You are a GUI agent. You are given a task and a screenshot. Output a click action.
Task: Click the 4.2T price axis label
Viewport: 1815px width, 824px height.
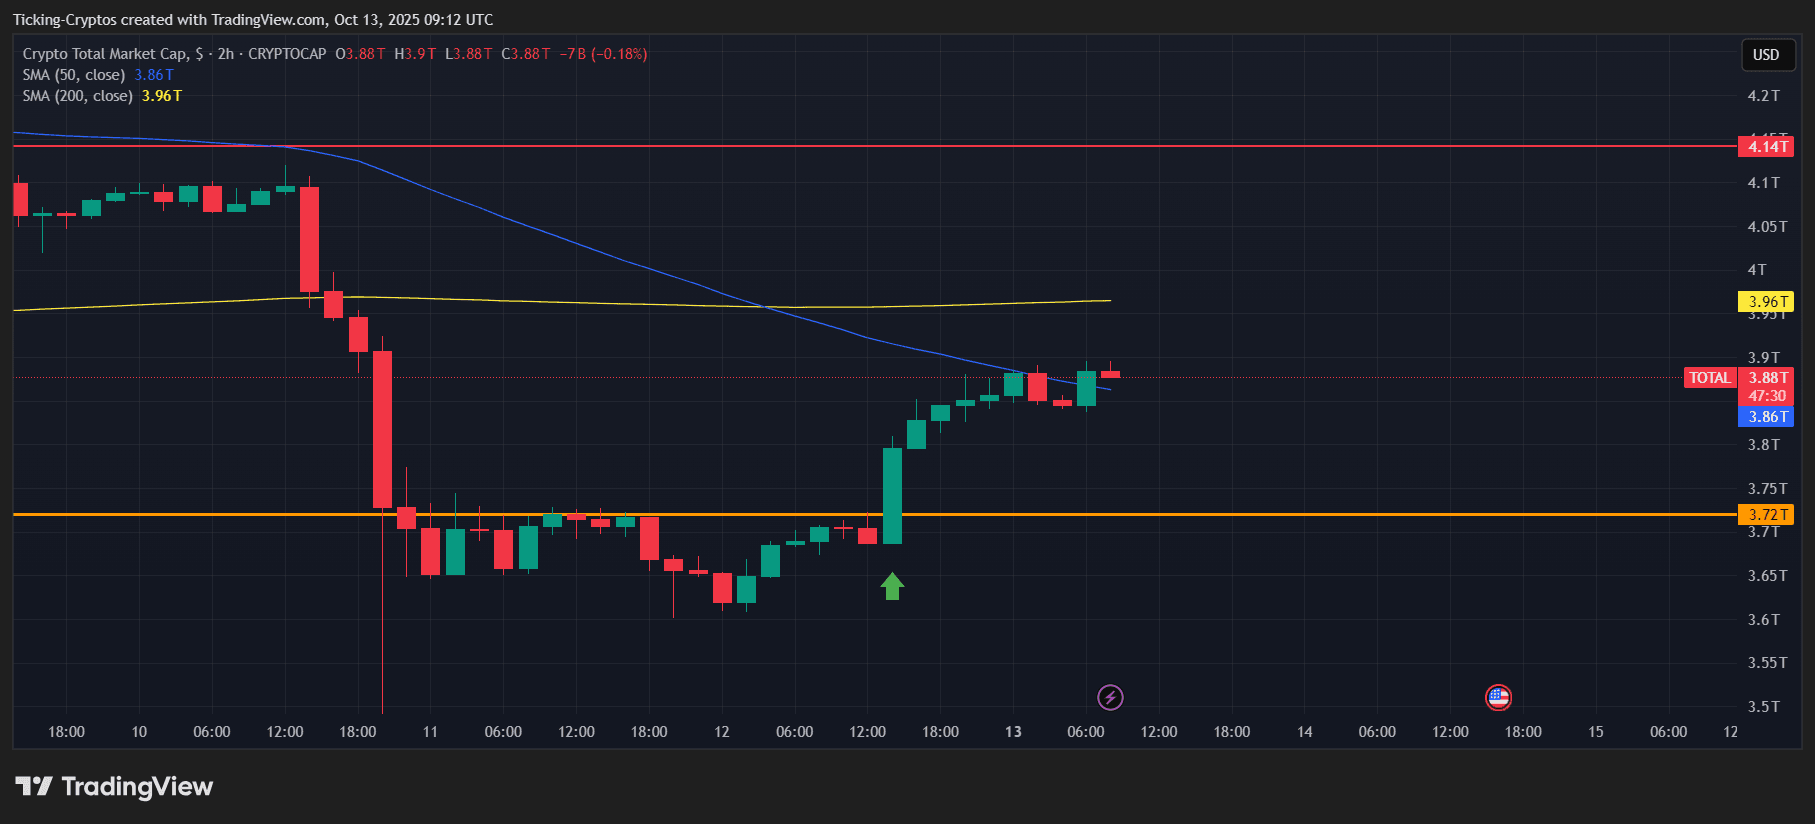[x=1763, y=96]
